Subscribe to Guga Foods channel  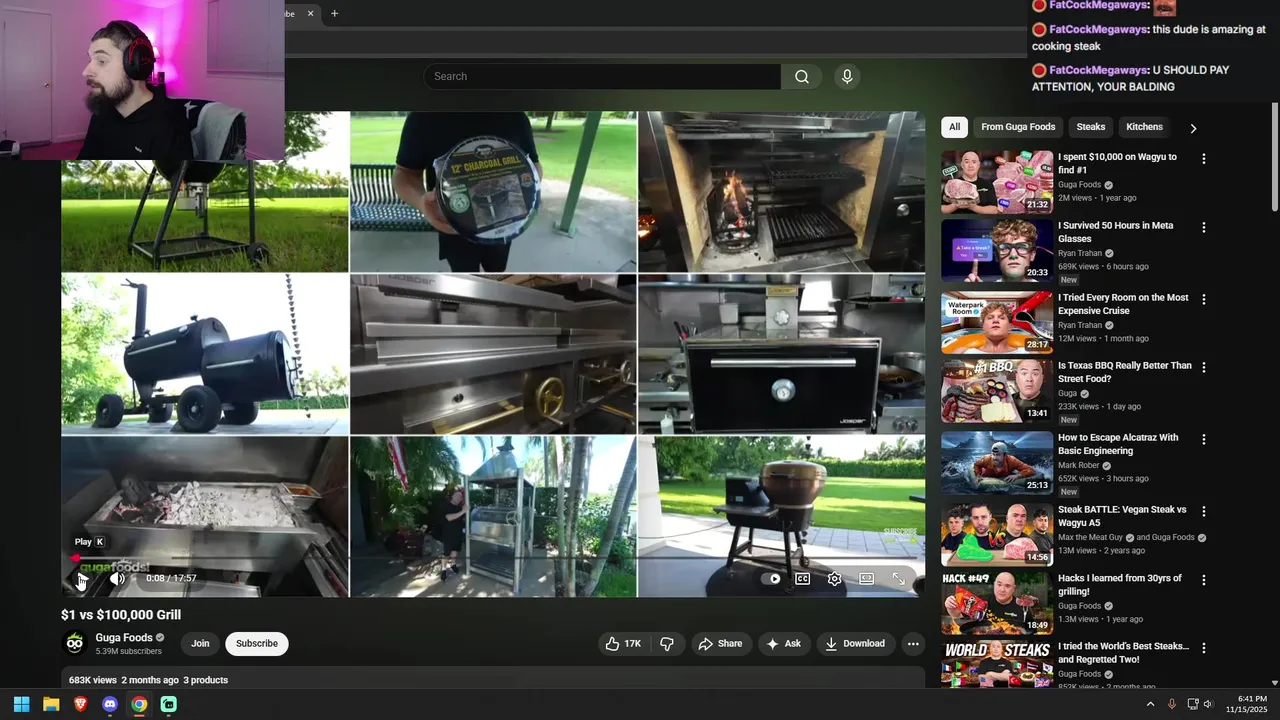coord(257,644)
